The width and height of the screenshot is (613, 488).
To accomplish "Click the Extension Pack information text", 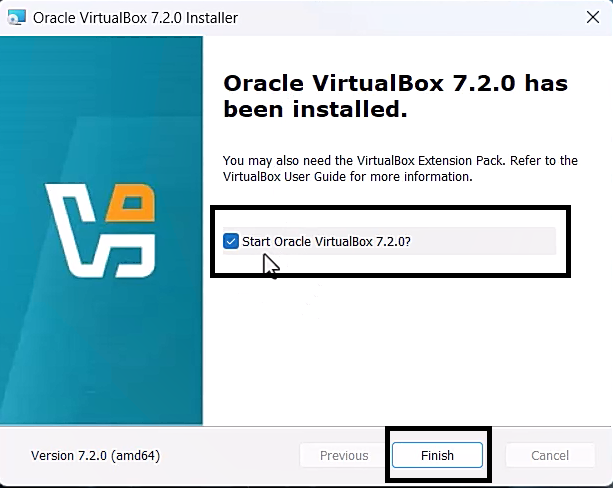I will click(400, 169).
